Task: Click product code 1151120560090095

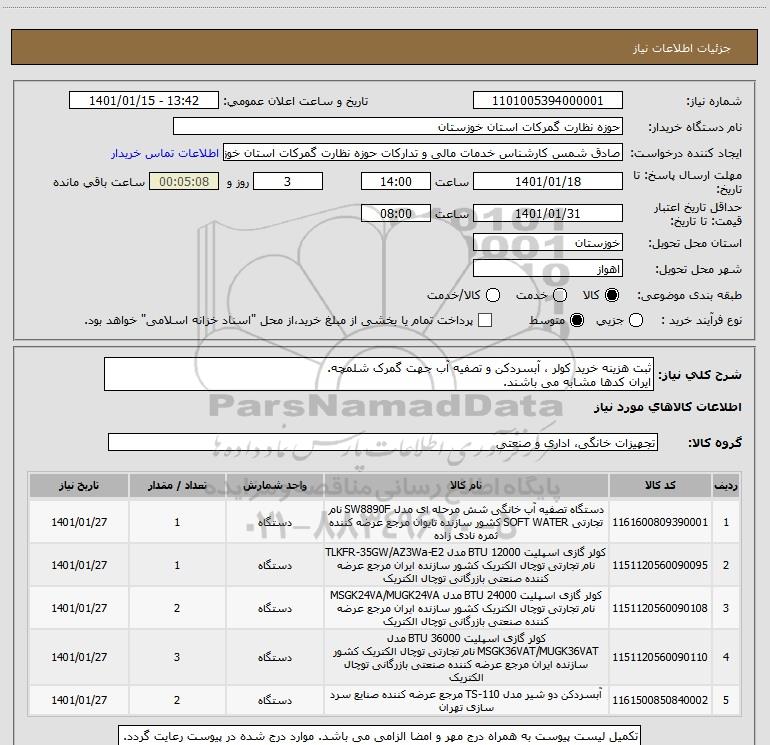Action: (x=660, y=565)
